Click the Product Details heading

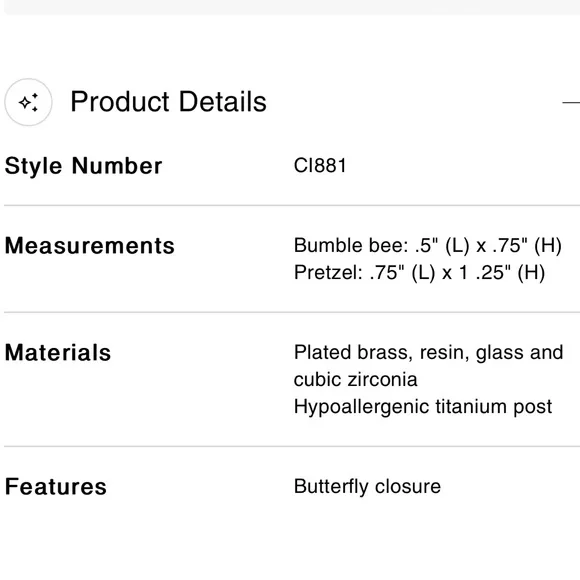(x=168, y=102)
